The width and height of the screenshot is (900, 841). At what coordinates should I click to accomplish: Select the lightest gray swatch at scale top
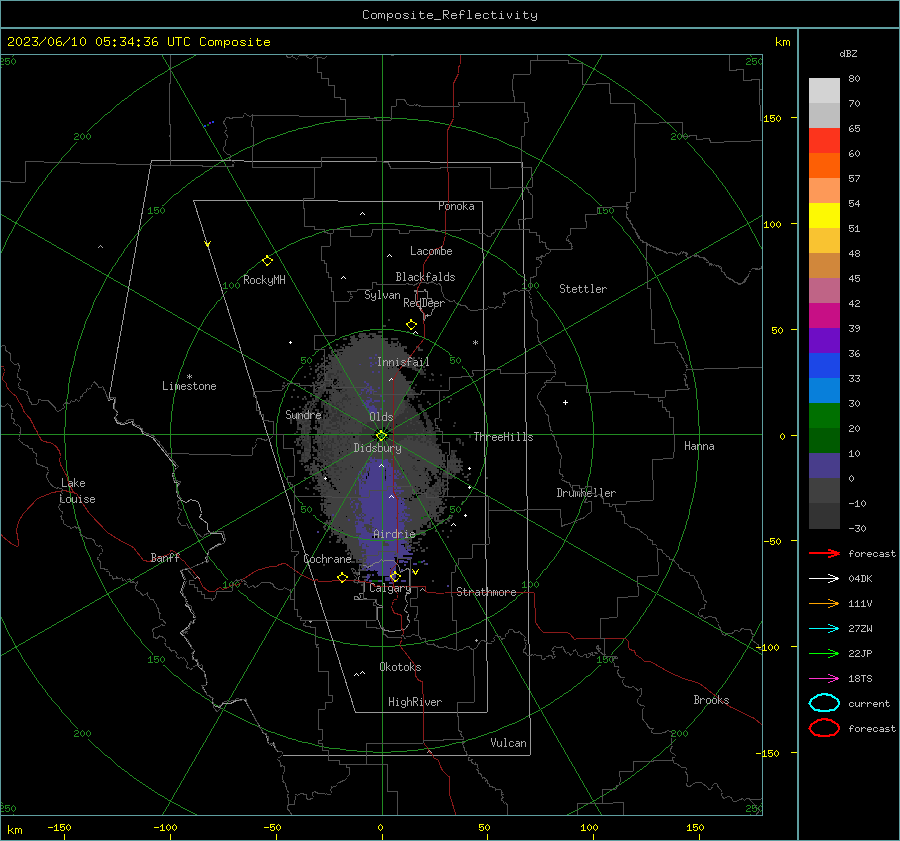[x=824, y=90]
